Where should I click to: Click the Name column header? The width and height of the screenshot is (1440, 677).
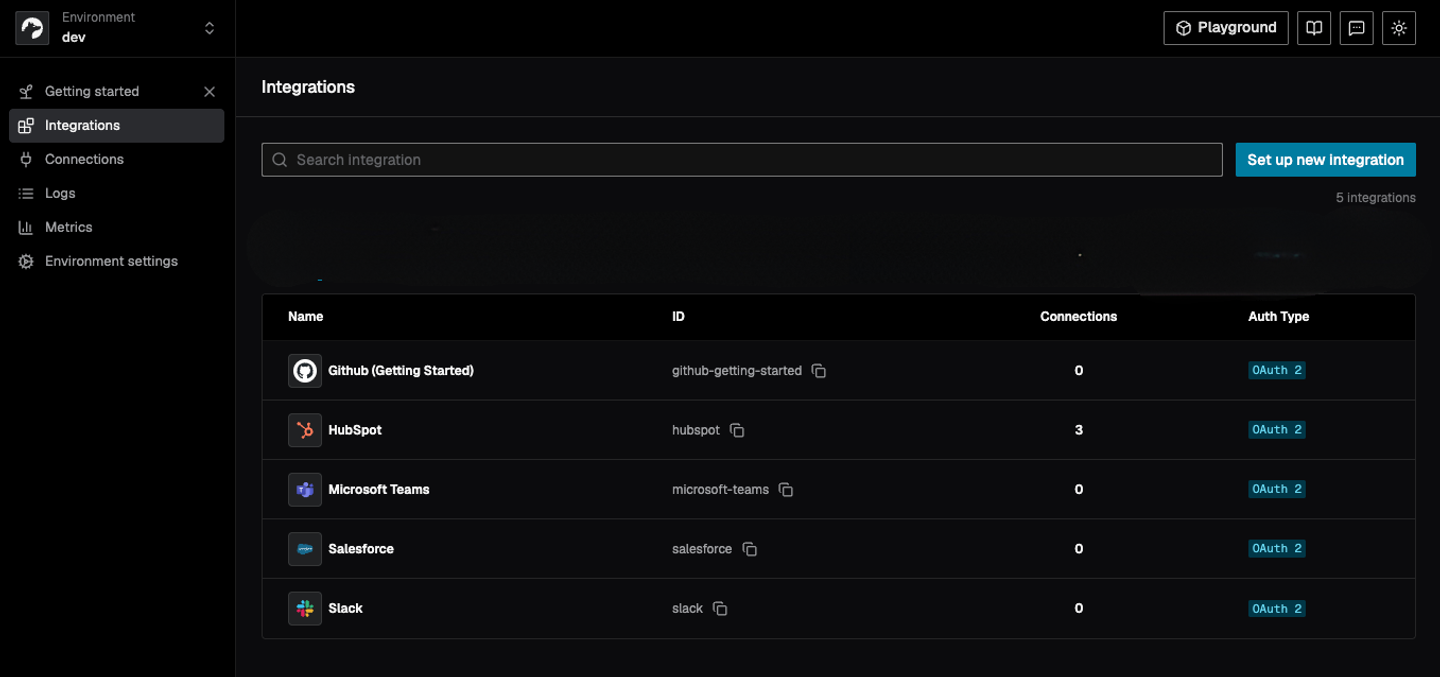click(x=305, y=317)
